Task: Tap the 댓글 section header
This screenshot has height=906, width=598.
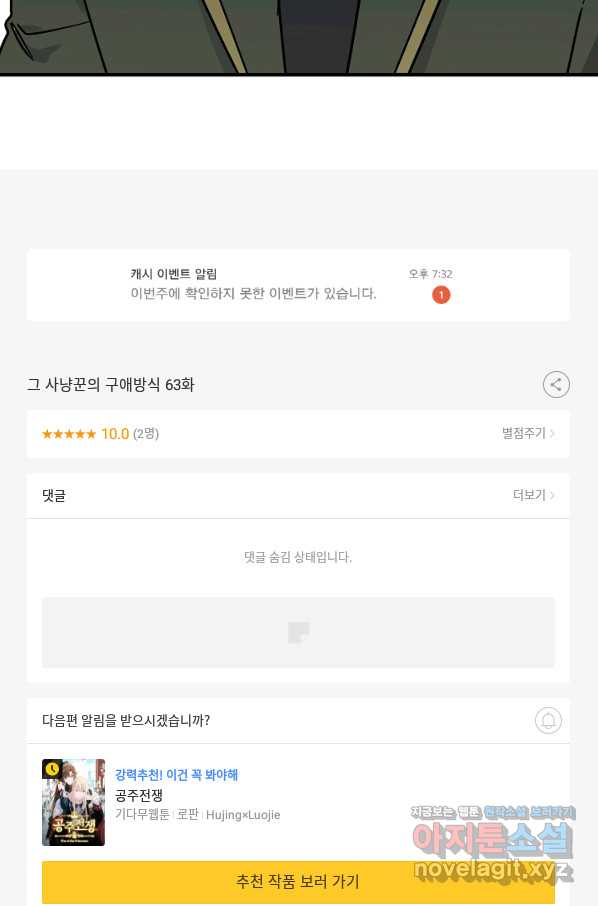Action: click(x=54, y=495)
